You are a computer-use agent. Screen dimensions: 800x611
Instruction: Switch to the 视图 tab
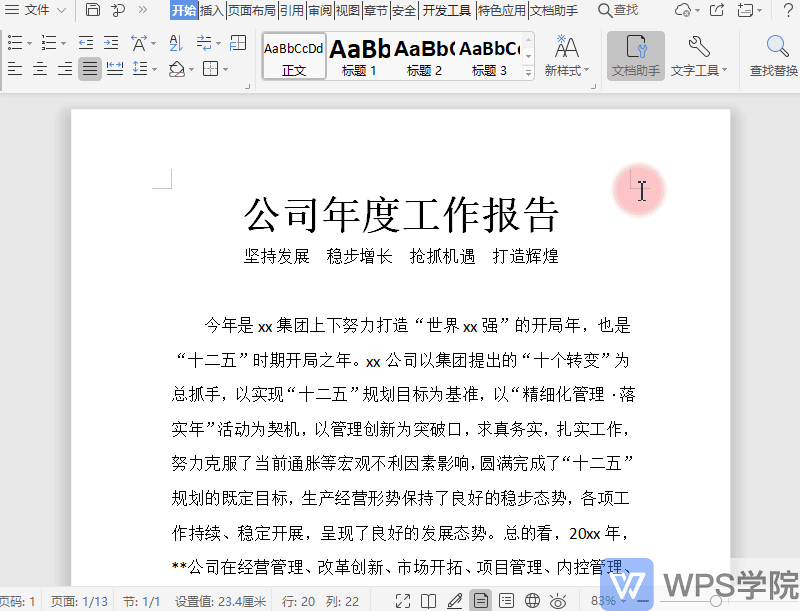tap(348, 10)
